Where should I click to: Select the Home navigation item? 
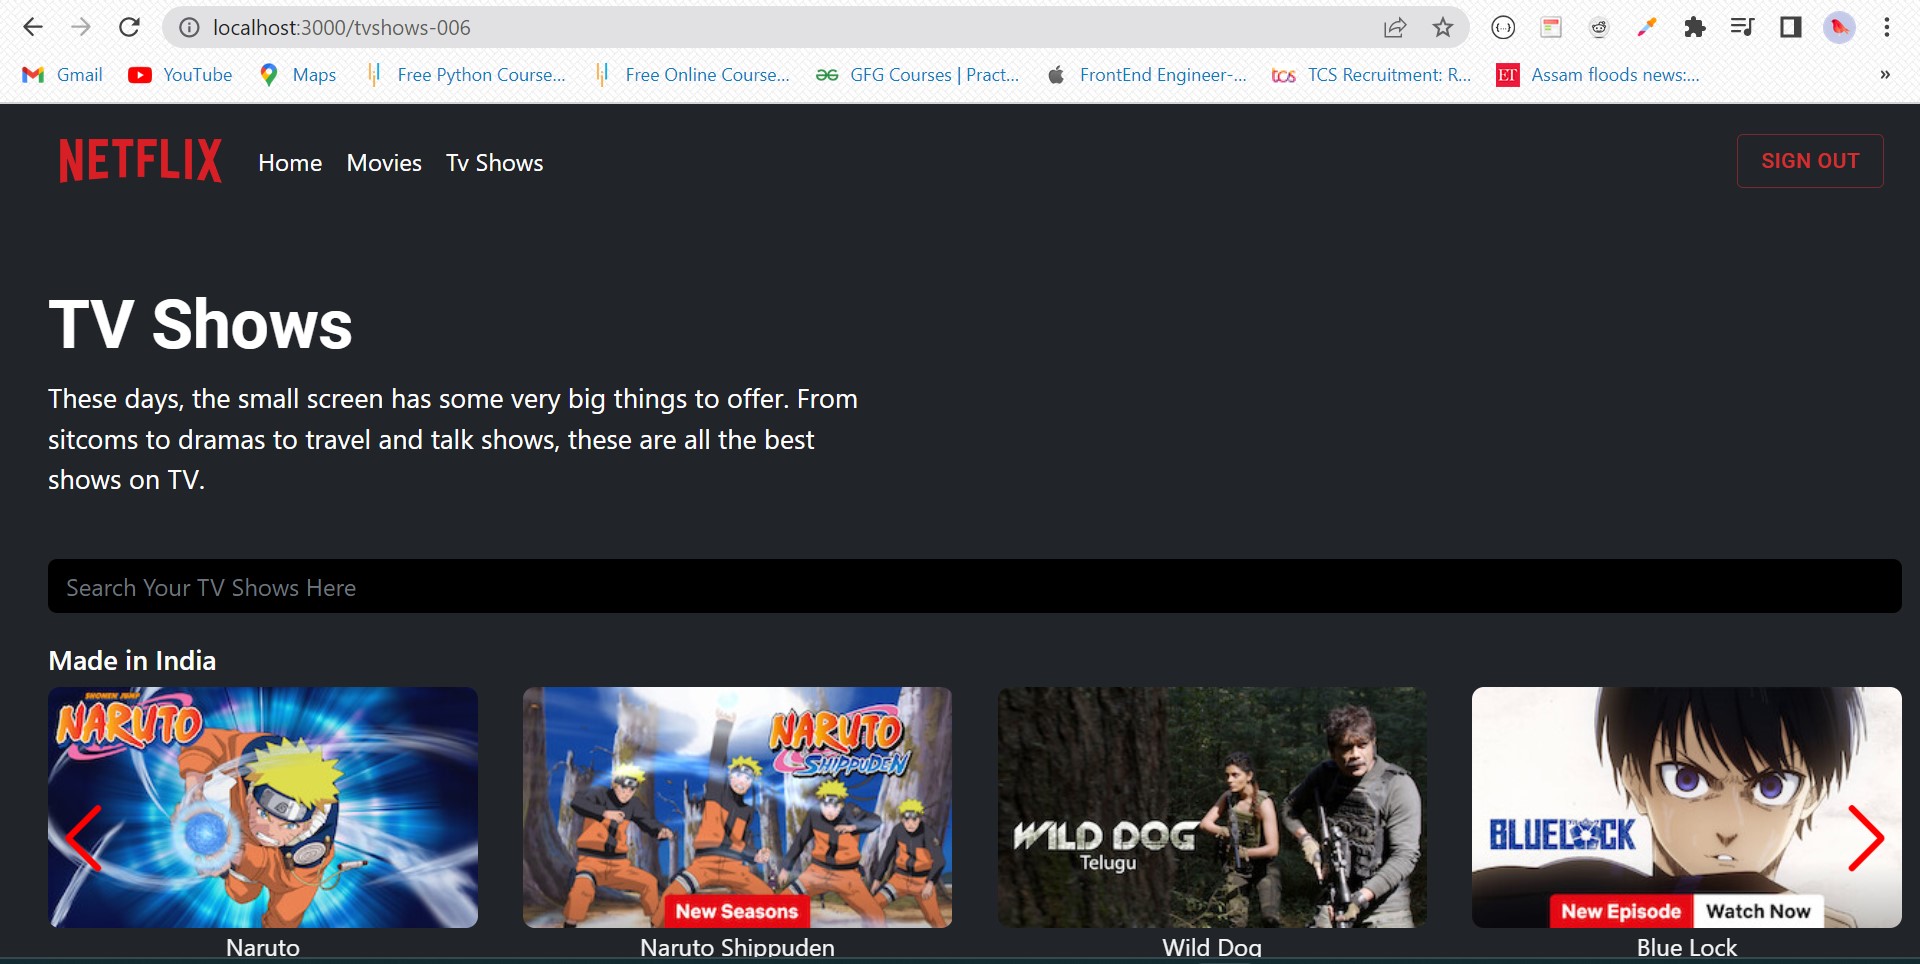[x=290, y=162]
